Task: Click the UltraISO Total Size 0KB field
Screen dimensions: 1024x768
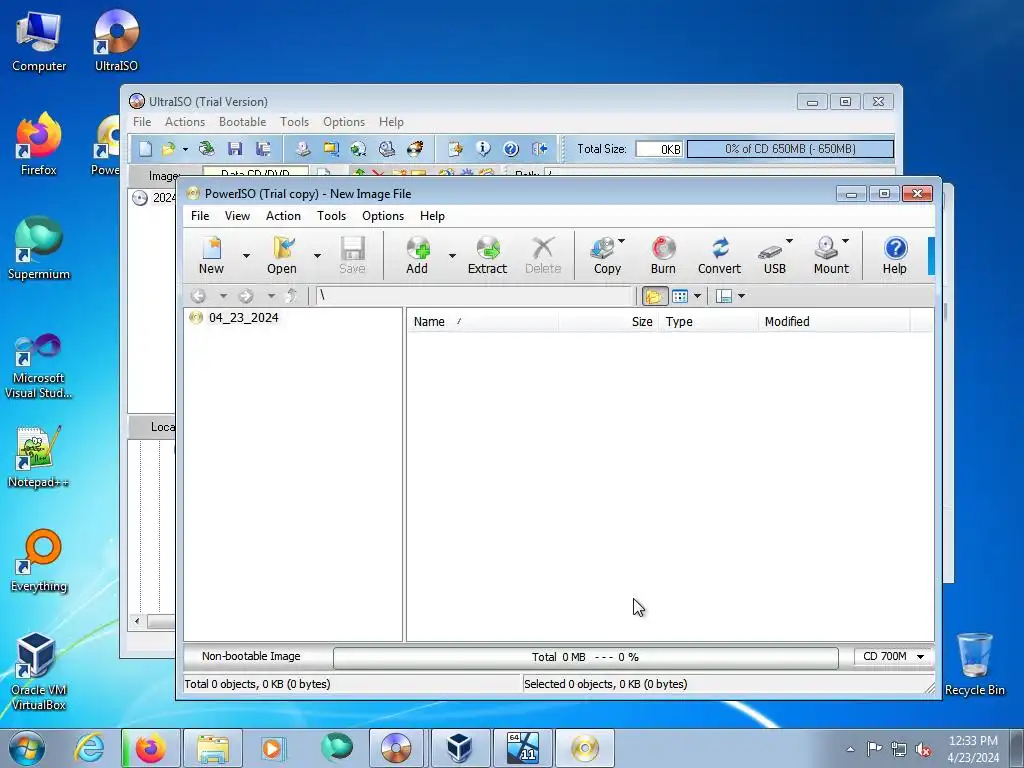Action: click(659, 150)
